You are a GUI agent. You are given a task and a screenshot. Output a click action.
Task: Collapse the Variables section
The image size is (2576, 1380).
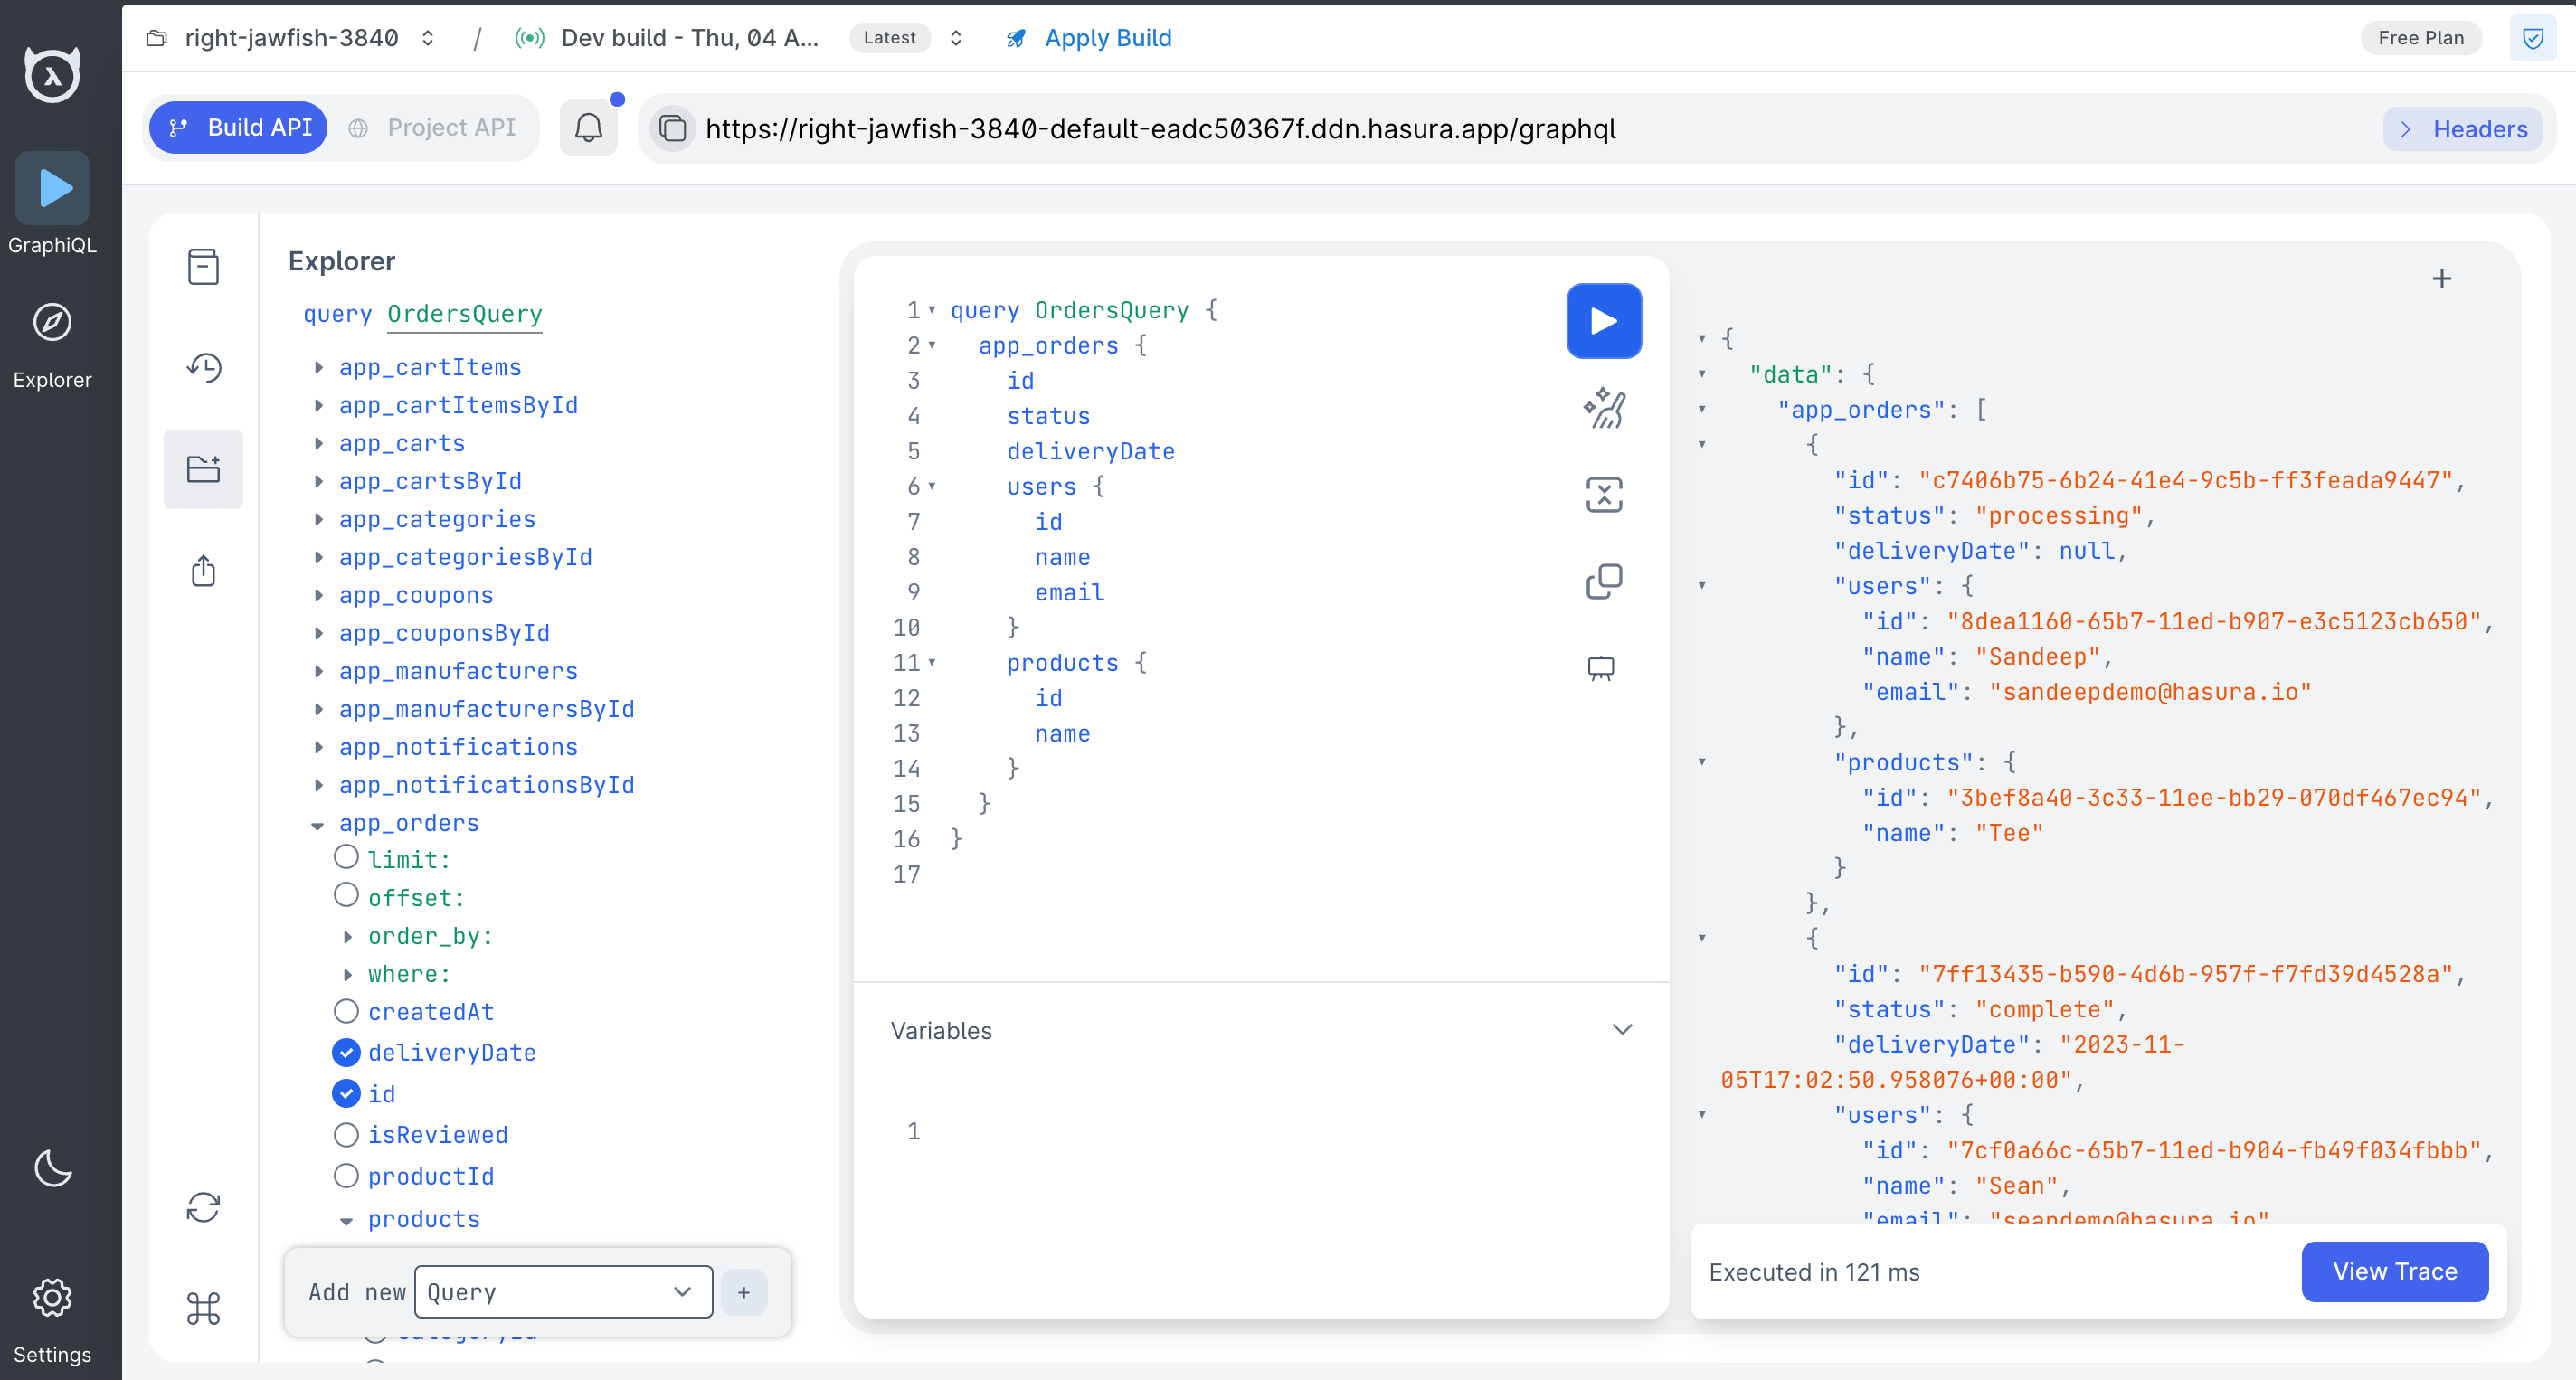tap(1622, 1029)
